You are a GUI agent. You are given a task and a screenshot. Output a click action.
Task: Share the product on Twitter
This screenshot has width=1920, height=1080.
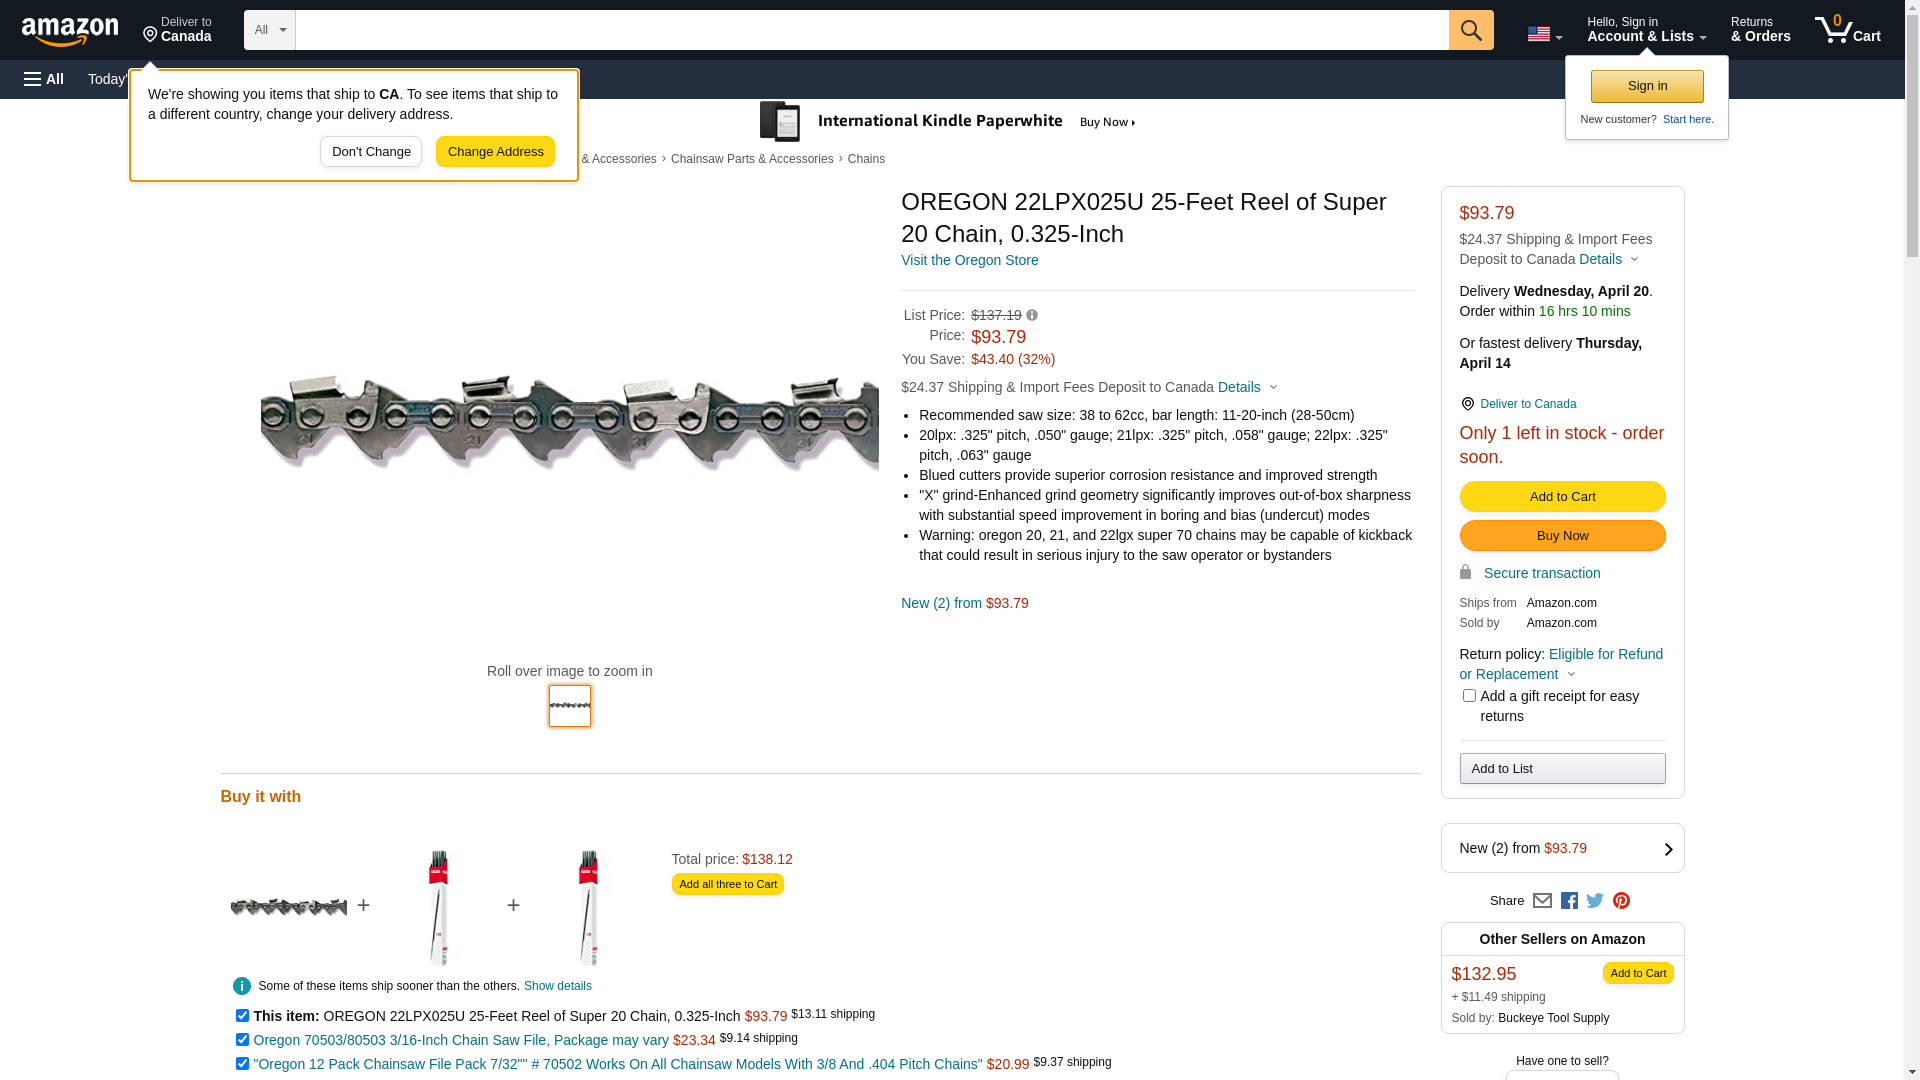coord(1595,901)
